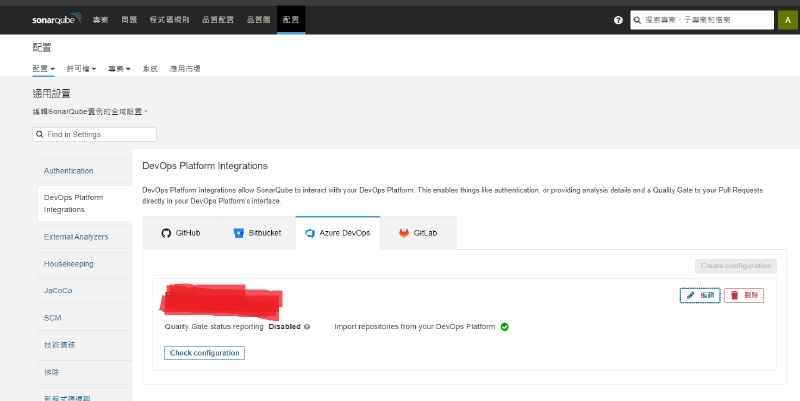
Task: Select the Bitbucket tab
Action: (x=257, y=233)
